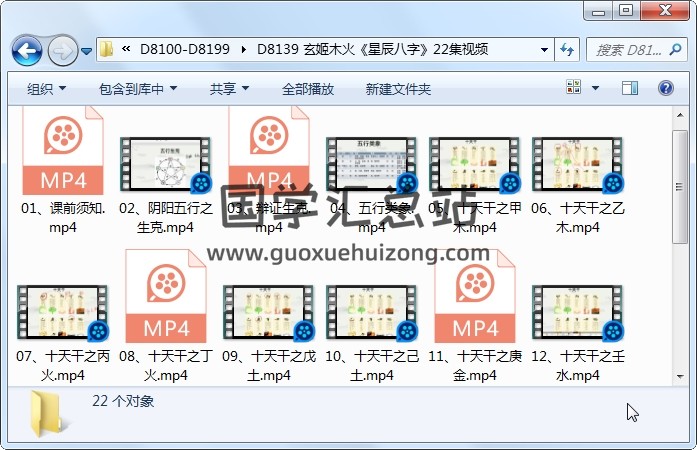Click the folder icon in address bar
697x450 pixels.
coord(107,49)
